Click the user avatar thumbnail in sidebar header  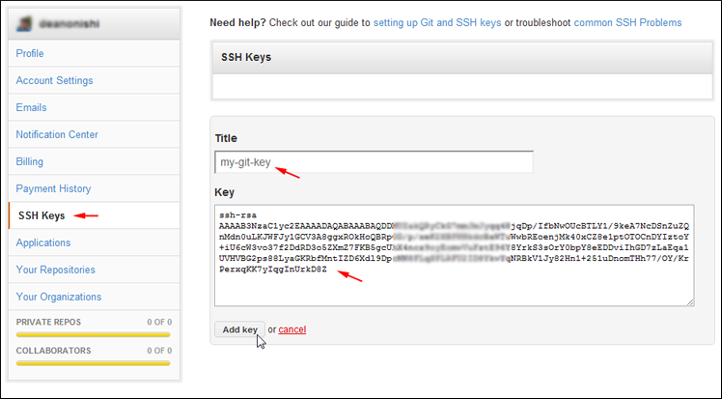pyautogui.click(x=24, y=24)
